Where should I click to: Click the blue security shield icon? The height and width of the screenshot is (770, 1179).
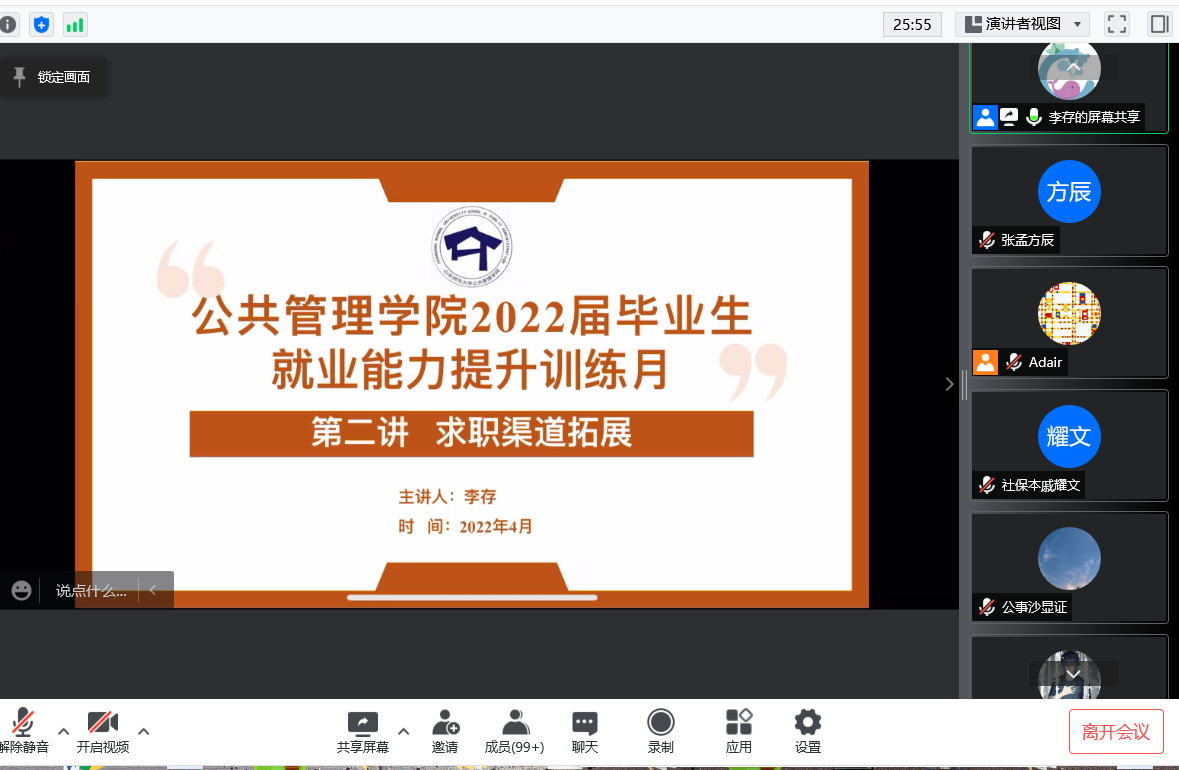tap(41, 25)
